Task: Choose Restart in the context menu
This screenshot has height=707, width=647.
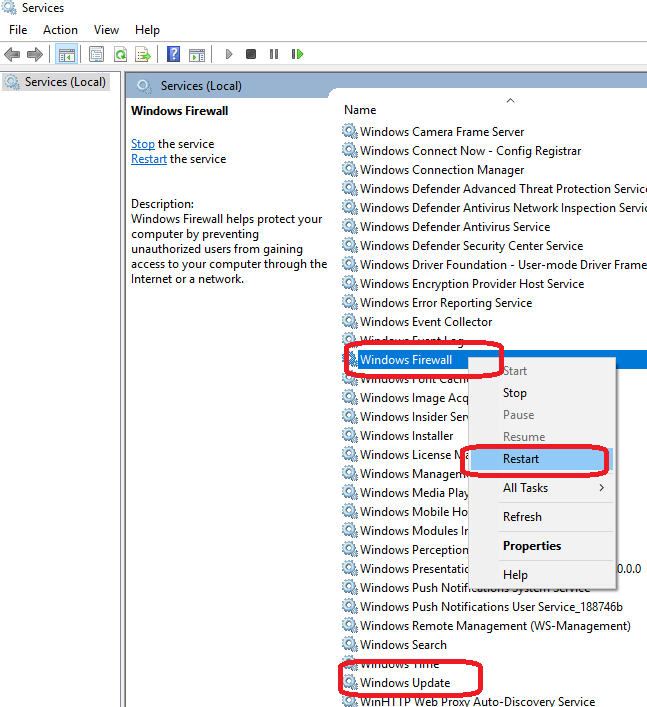Action: (x=542, y=459)
